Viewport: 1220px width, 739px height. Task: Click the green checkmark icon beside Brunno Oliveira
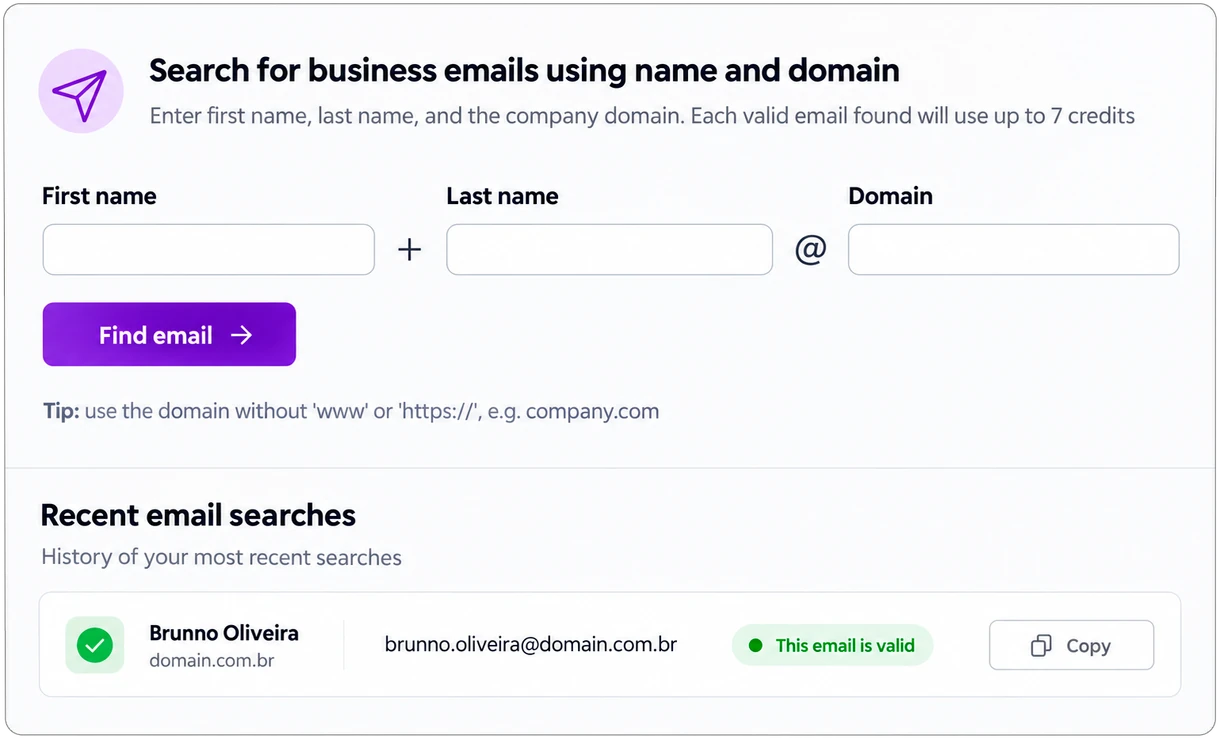(95, 645)
